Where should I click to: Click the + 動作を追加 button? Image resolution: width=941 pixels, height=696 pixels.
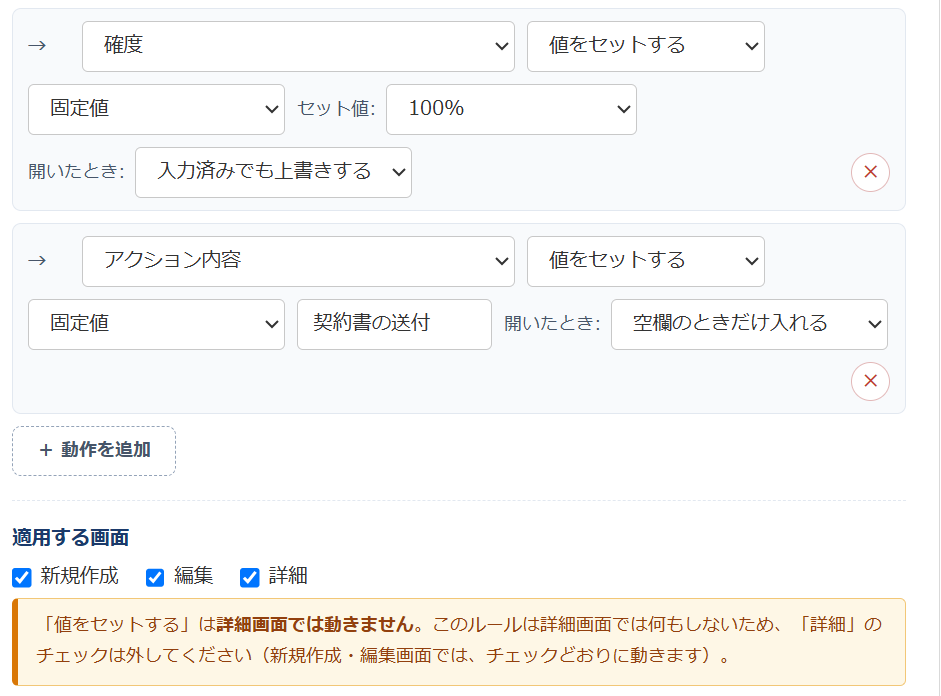(x=94, y=451)
